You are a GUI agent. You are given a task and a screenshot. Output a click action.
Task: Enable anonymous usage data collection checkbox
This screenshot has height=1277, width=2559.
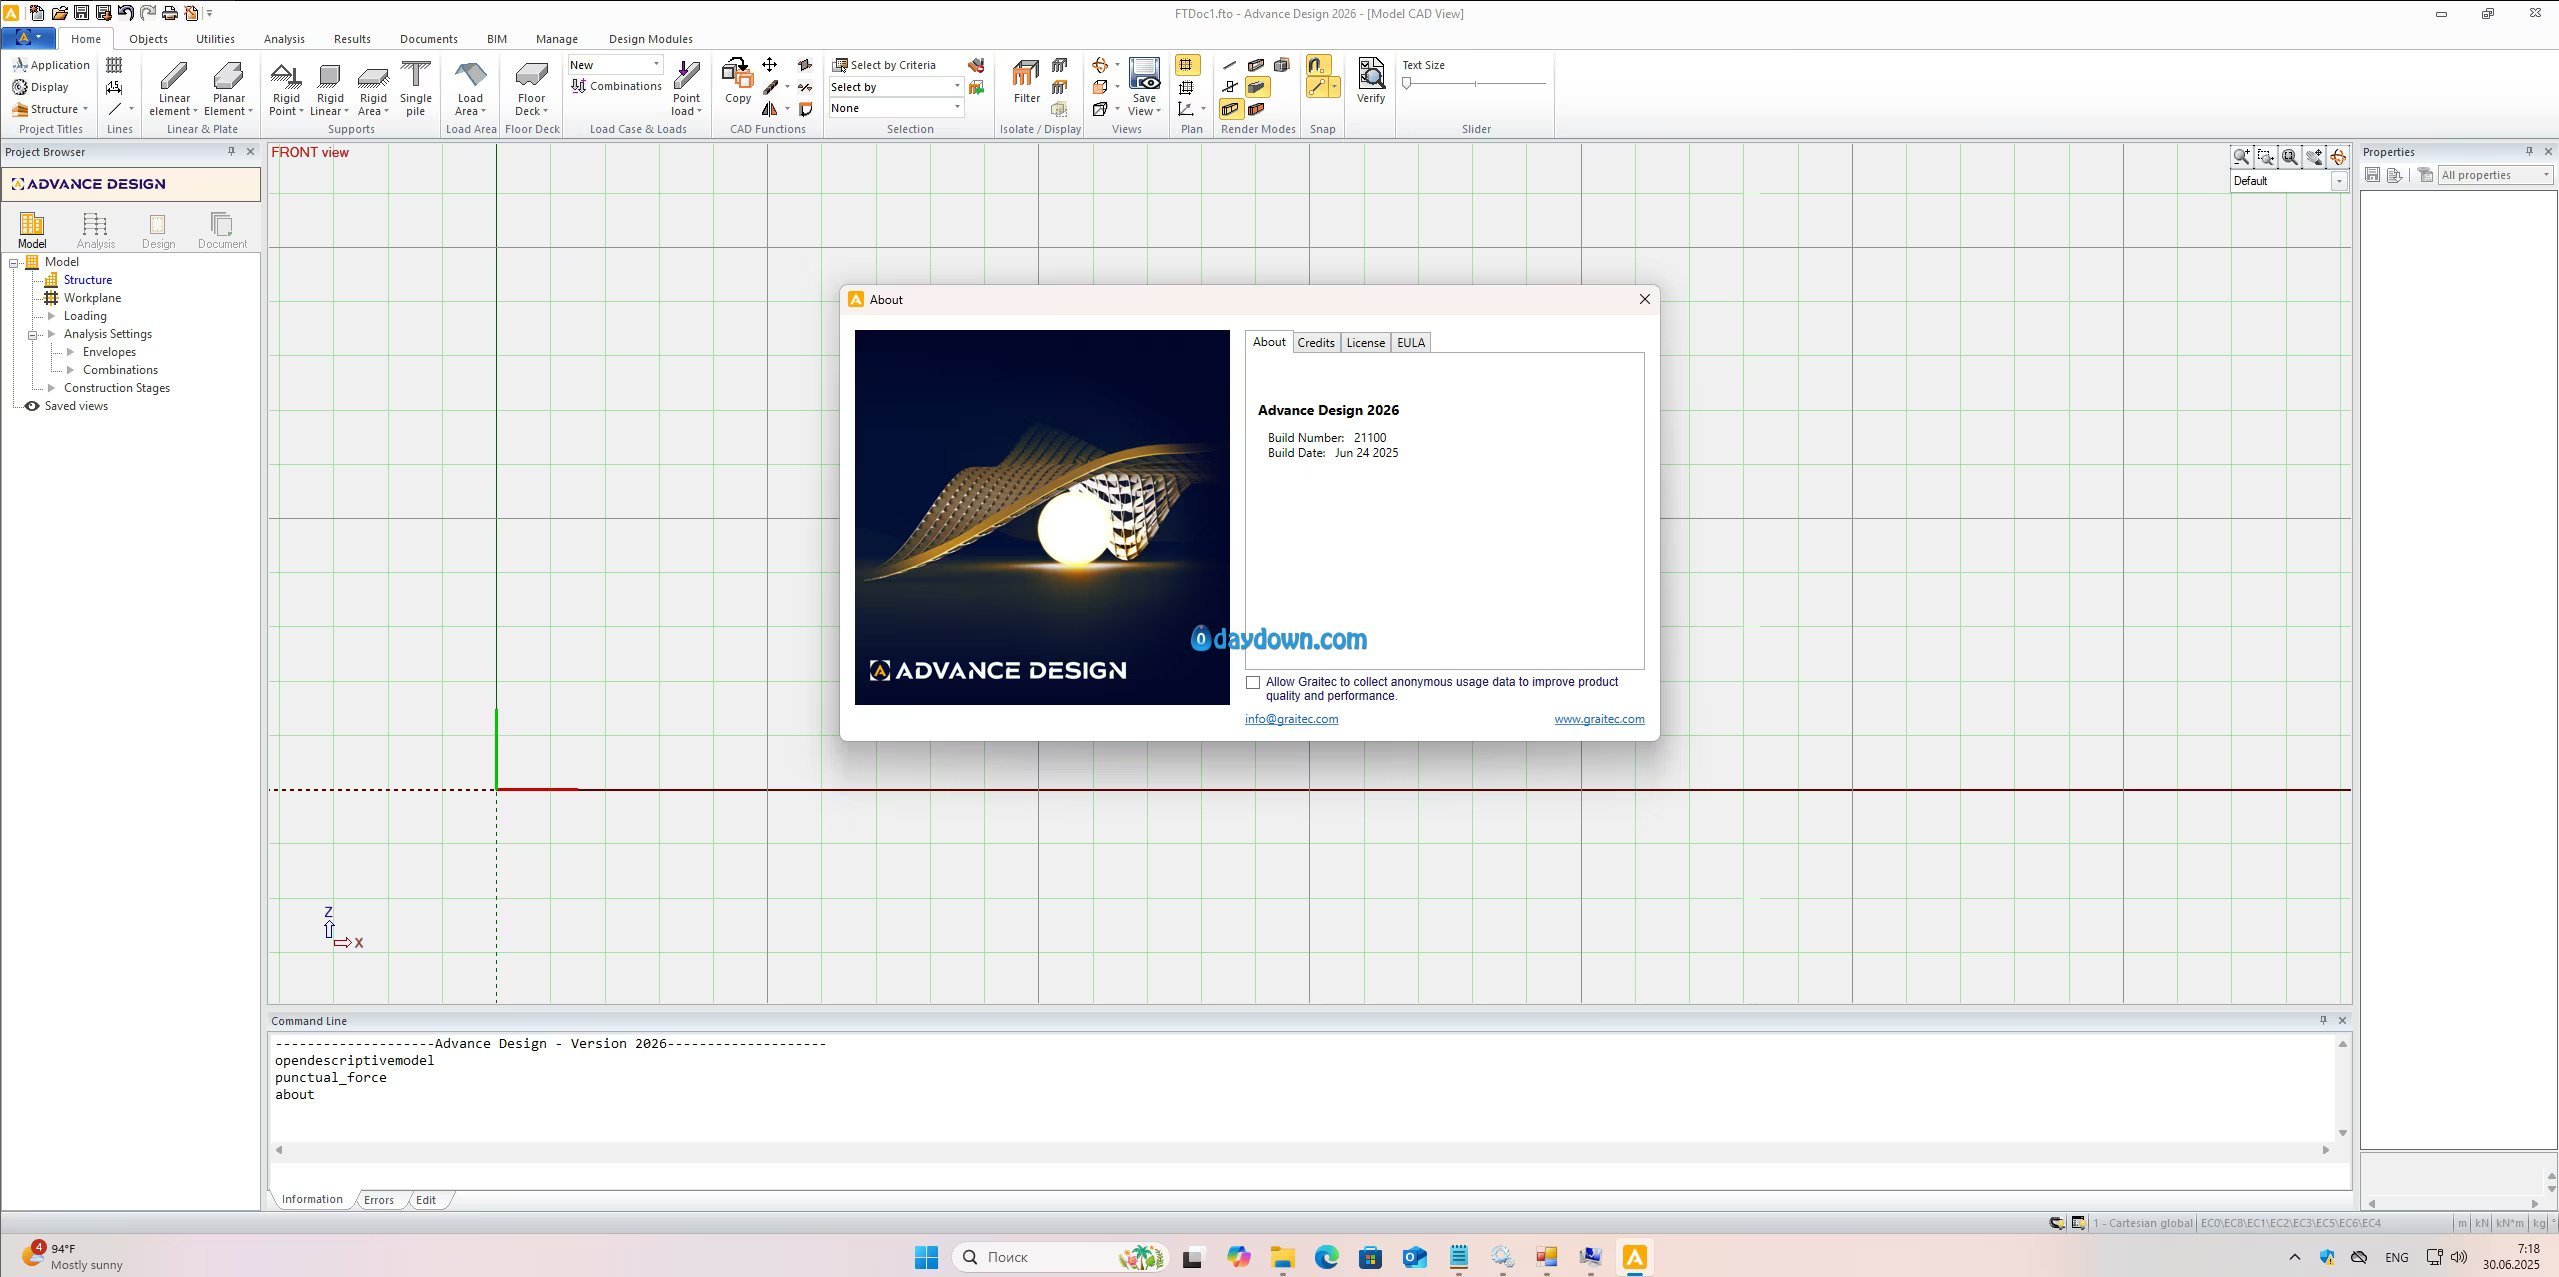(1253, 682)
